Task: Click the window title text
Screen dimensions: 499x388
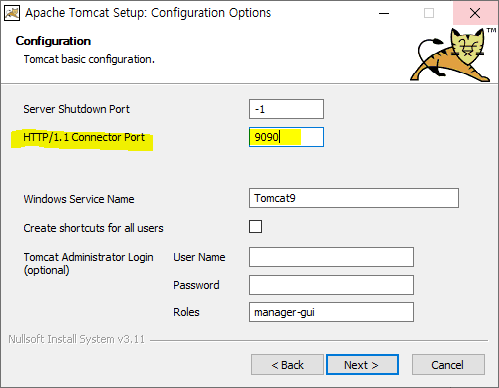Action: tap(148, 13)
